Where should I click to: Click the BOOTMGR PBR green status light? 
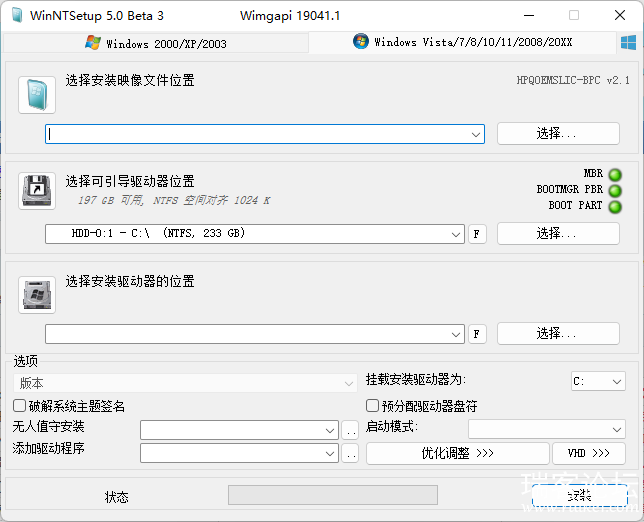point(615,191)
